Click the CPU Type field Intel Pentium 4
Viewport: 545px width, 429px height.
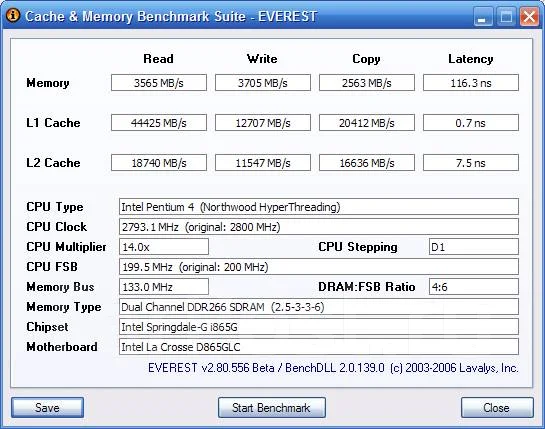319,207
